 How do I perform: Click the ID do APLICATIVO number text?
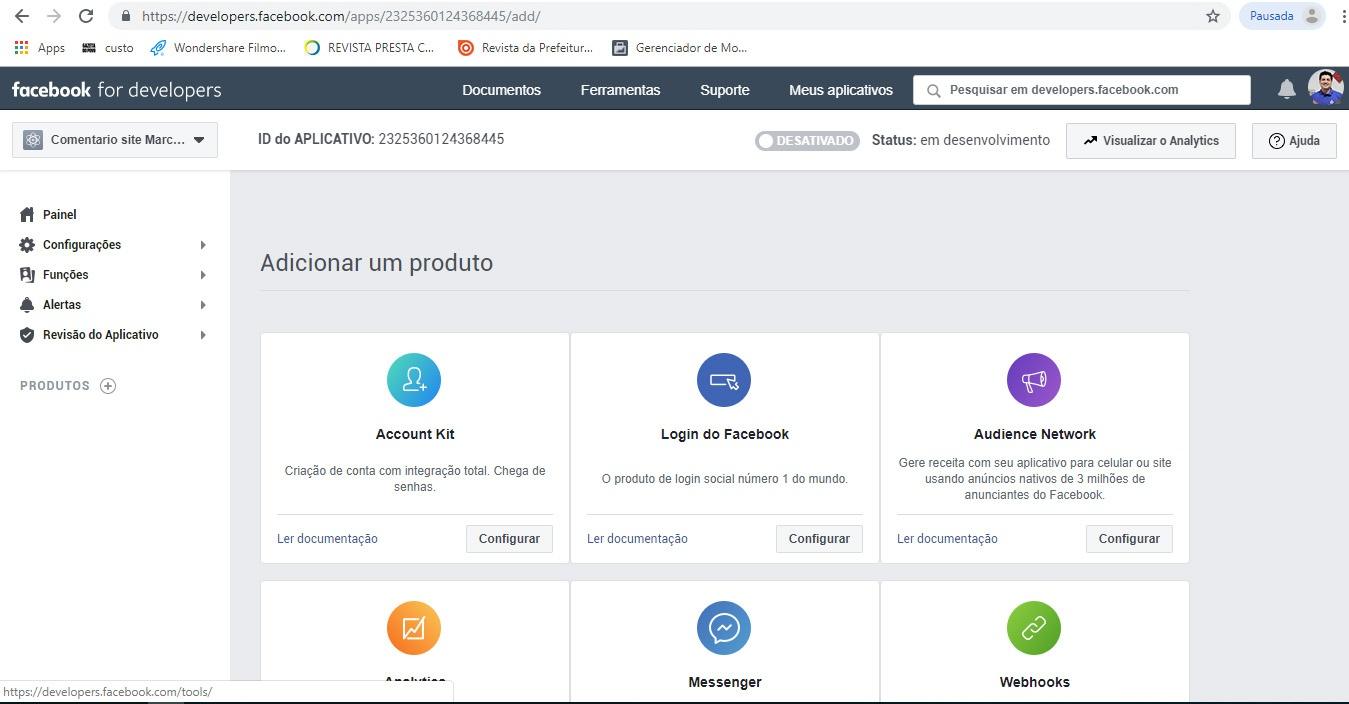(441, 139)
